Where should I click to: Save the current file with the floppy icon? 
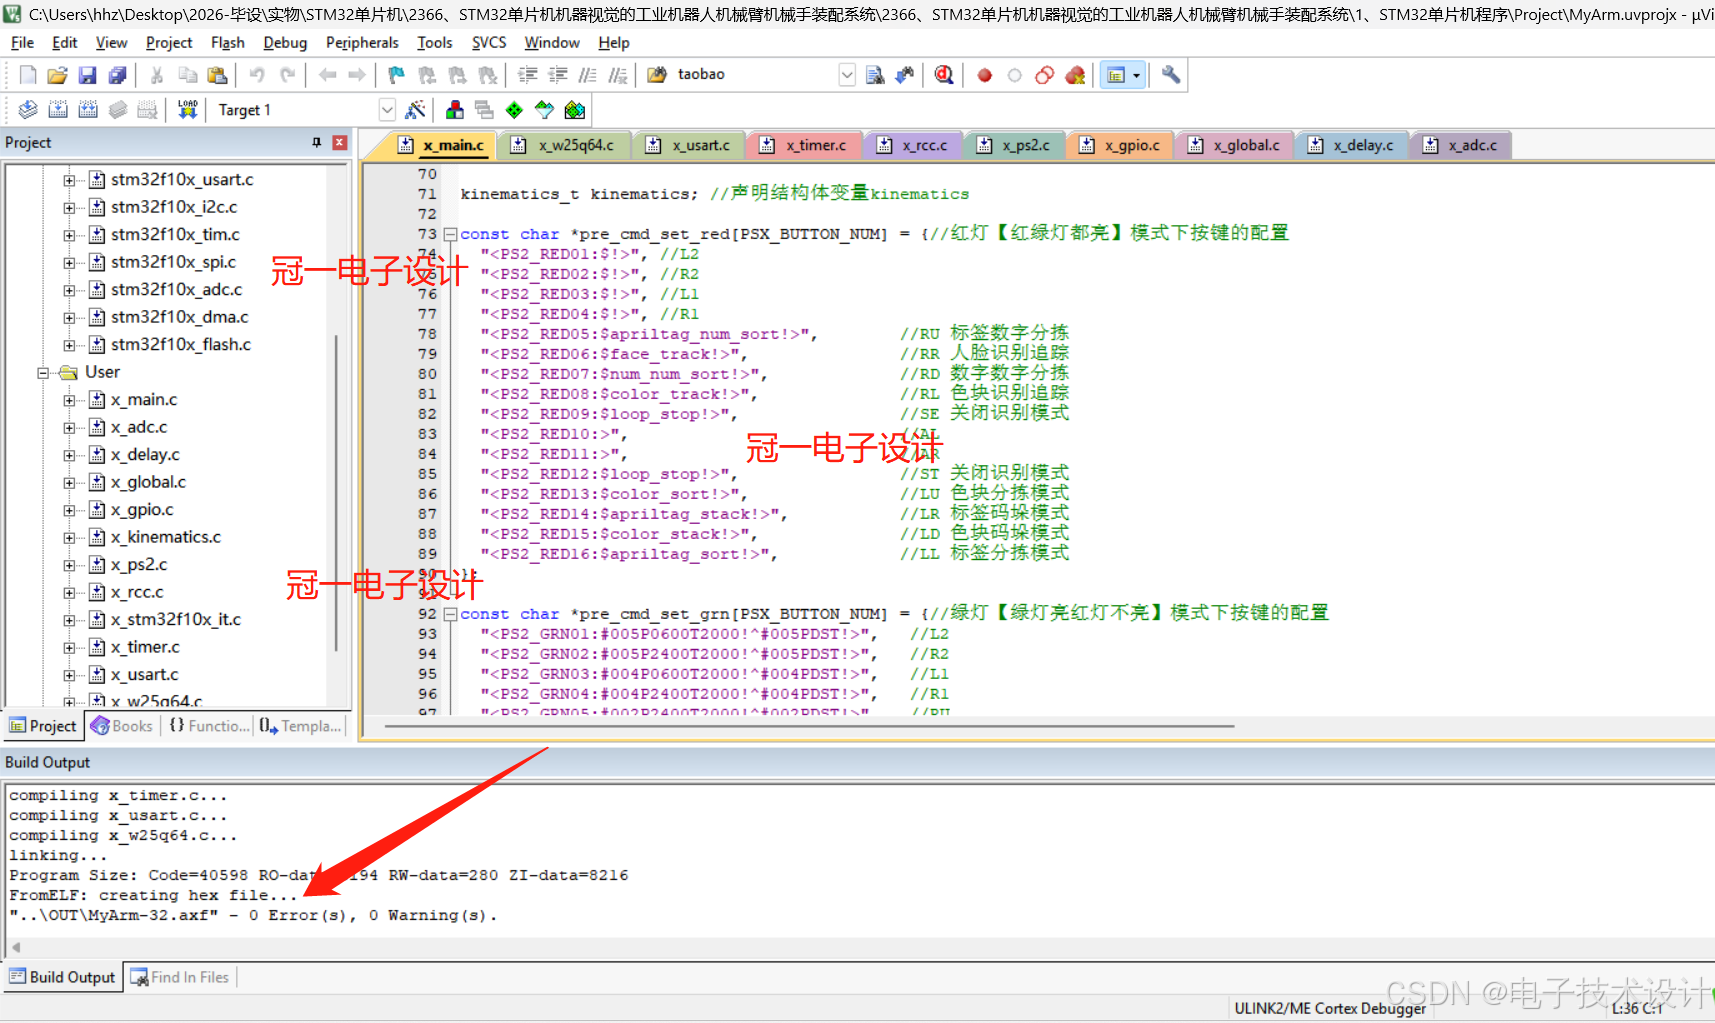87,75
